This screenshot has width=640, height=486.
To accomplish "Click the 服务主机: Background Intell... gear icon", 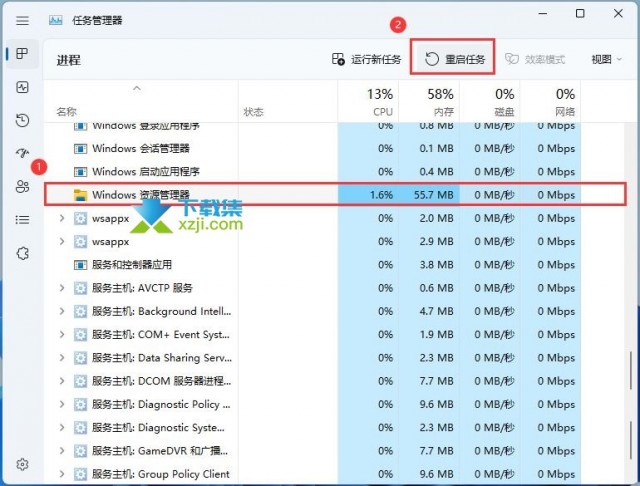I will pyautogui.click(x=80, y=311).
